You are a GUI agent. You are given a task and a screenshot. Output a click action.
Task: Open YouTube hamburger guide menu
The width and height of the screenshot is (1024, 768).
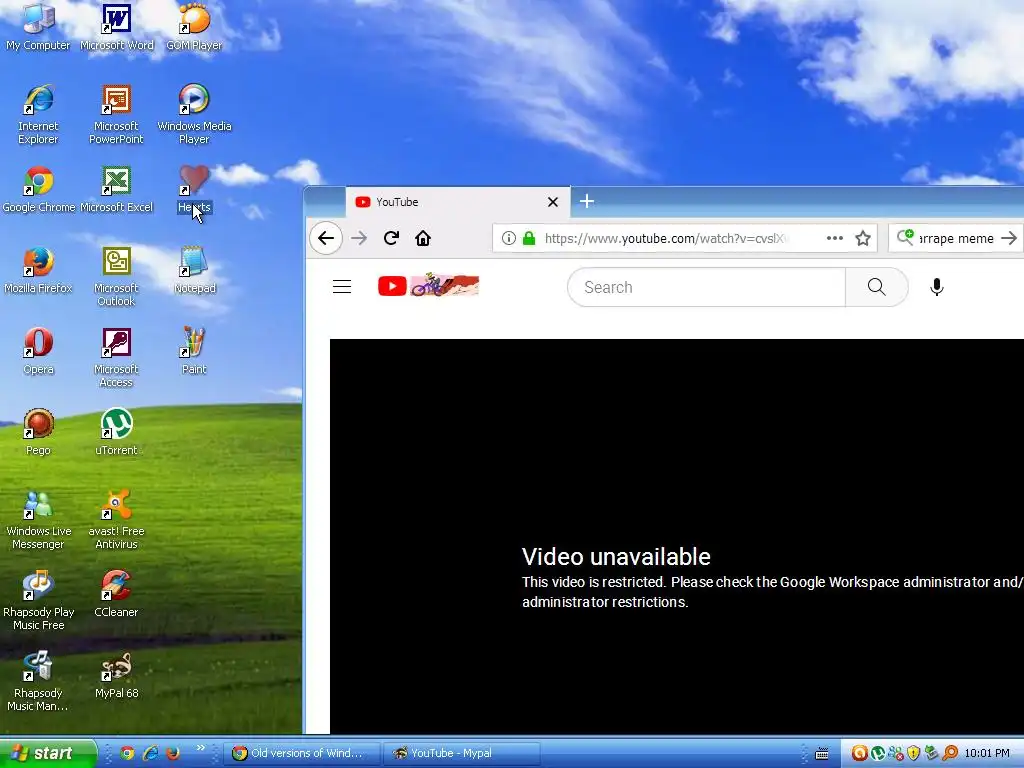coord(342,287)
